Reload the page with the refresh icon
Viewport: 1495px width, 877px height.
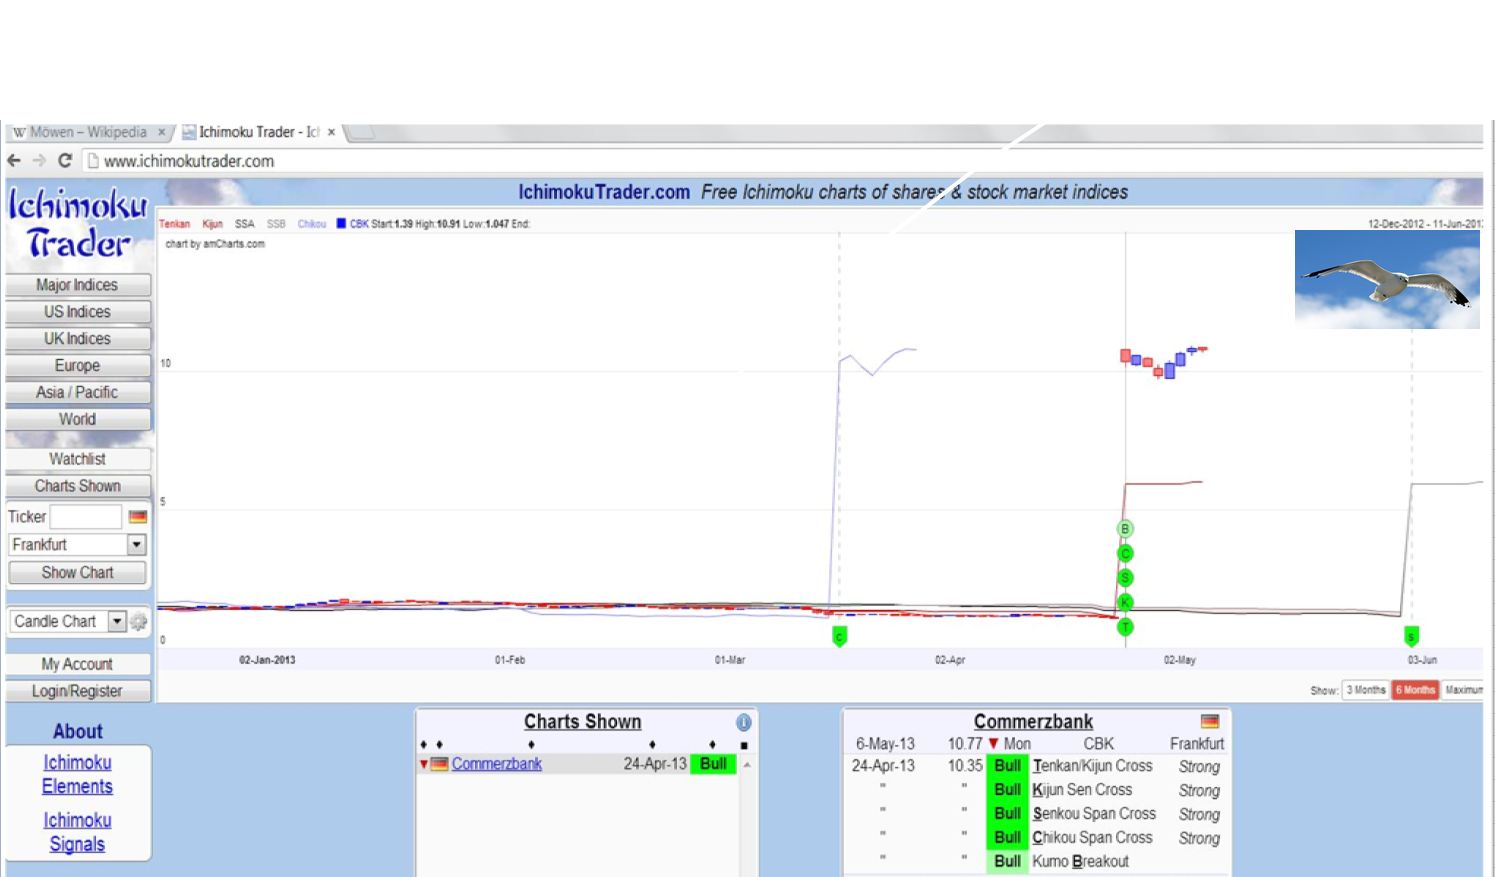click(65, 161)
